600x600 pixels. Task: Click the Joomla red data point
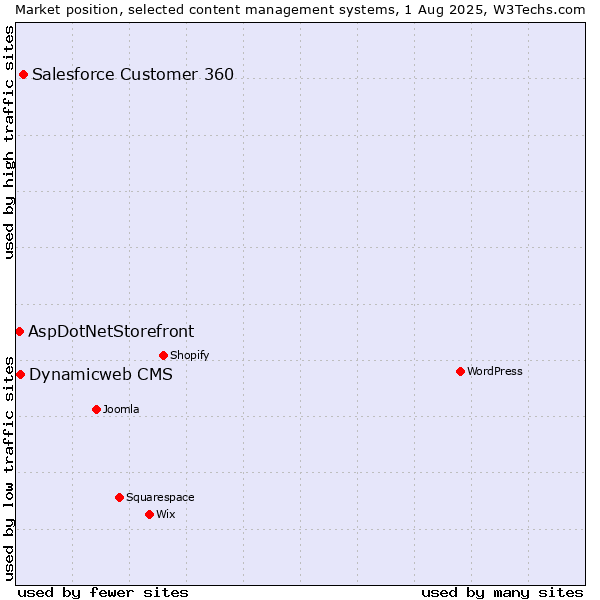tap(96, 409)
